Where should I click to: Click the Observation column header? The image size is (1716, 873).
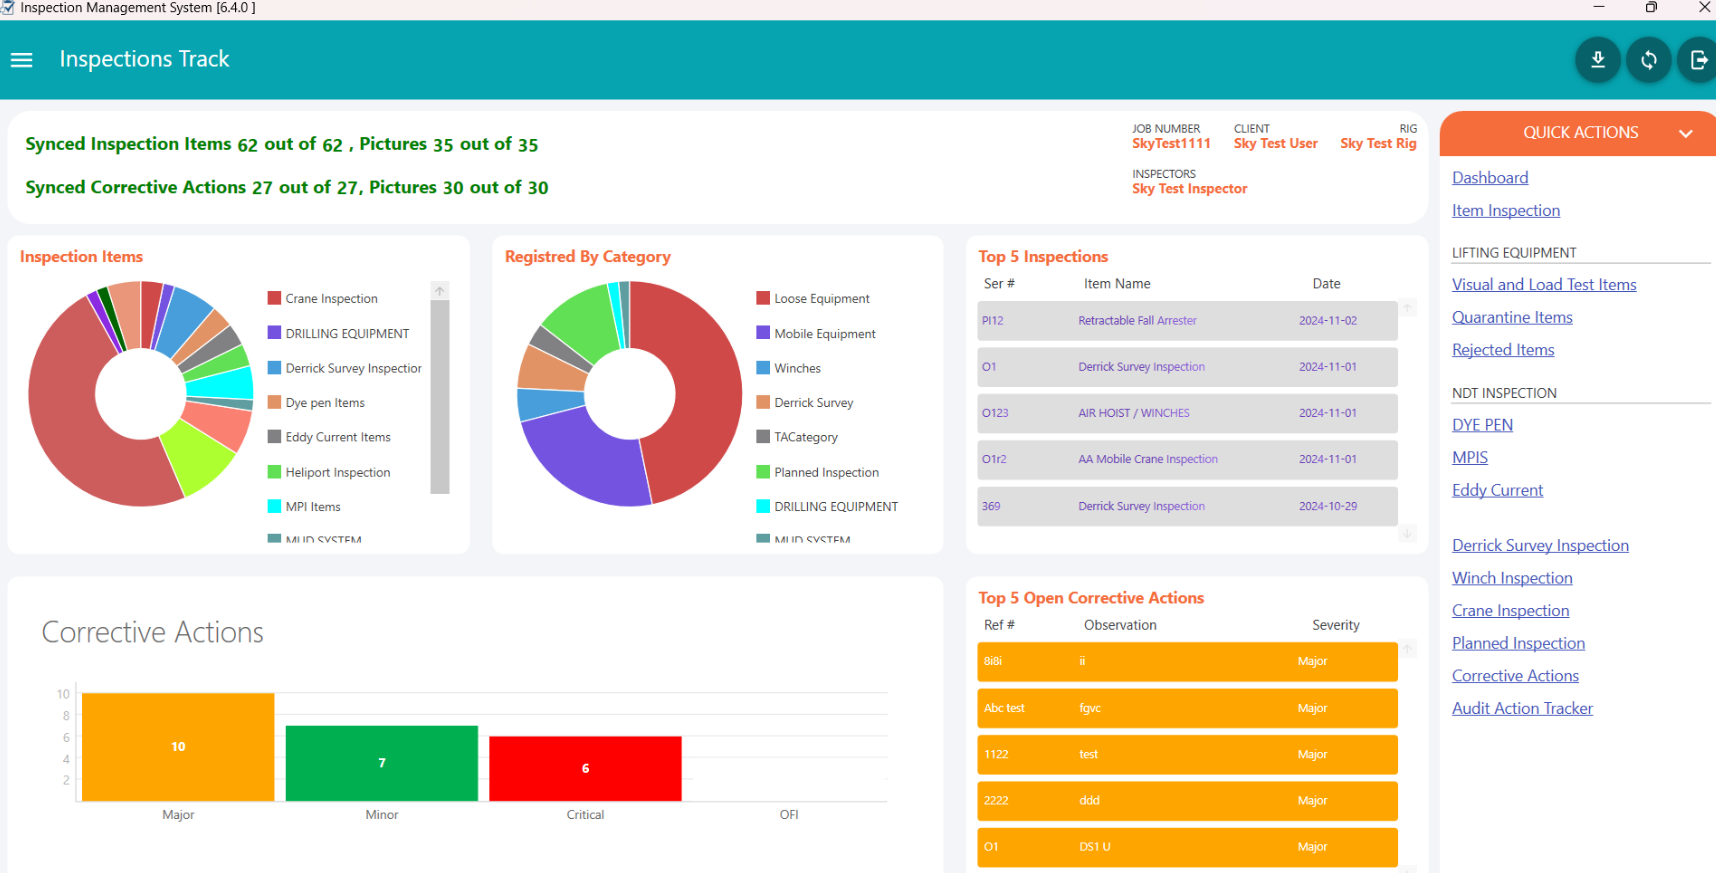tap(1120, 625)
